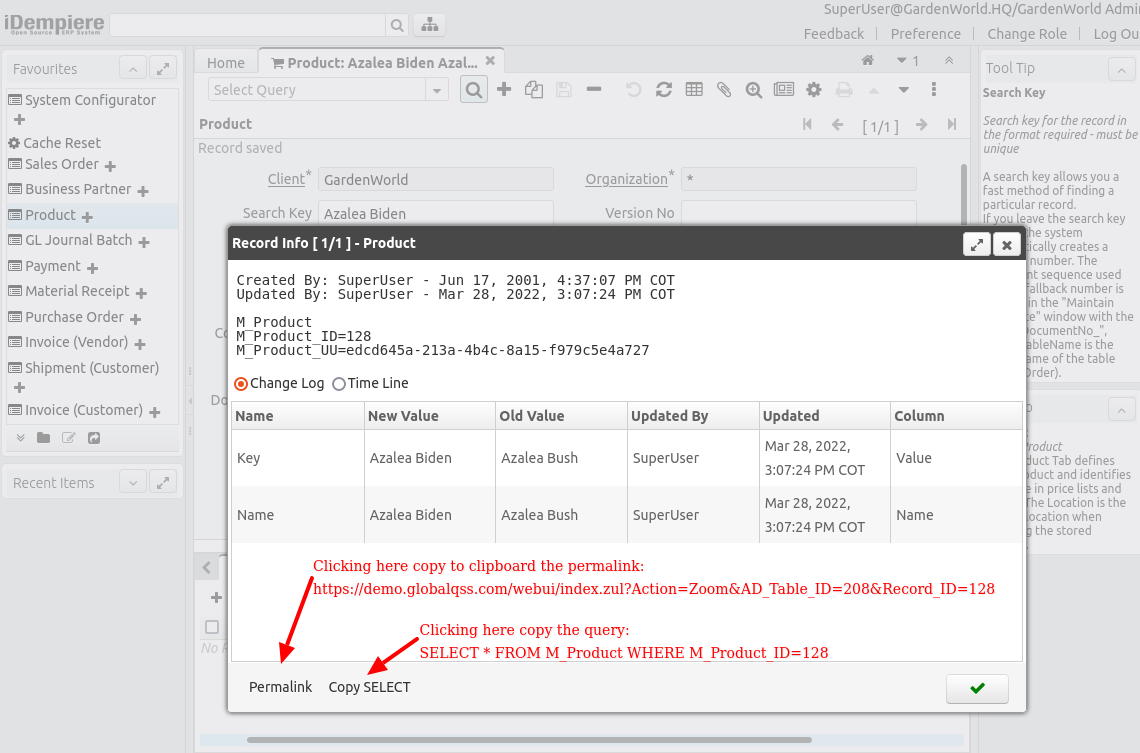
Task: Click the global search input field
Action: click(247, 25)
